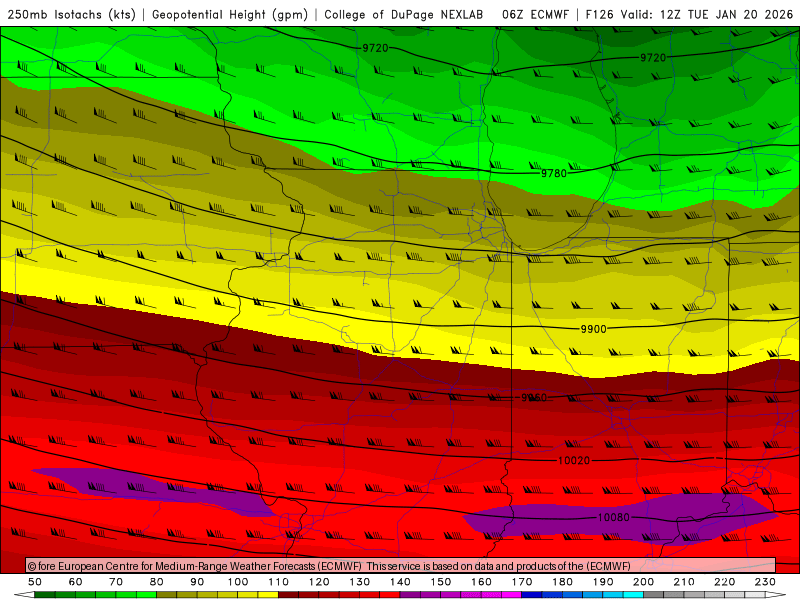
Task: Click the legend value 90
Action: [x=197, y=582]
